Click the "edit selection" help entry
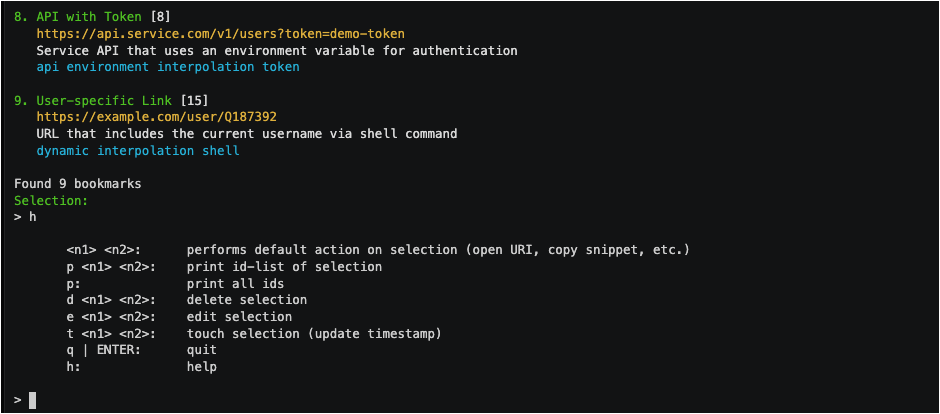Image resolution: width=940 pixels, height=414 pixels. 239,317
